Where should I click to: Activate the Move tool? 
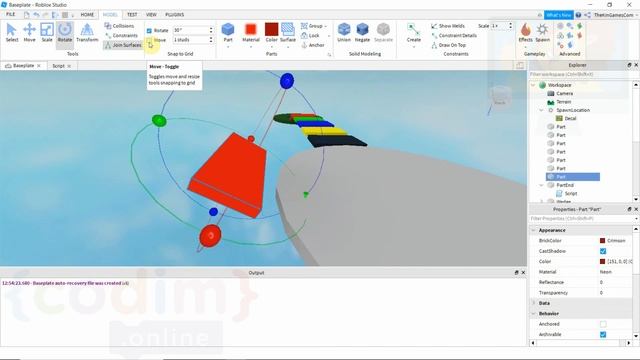click(29, 33)
